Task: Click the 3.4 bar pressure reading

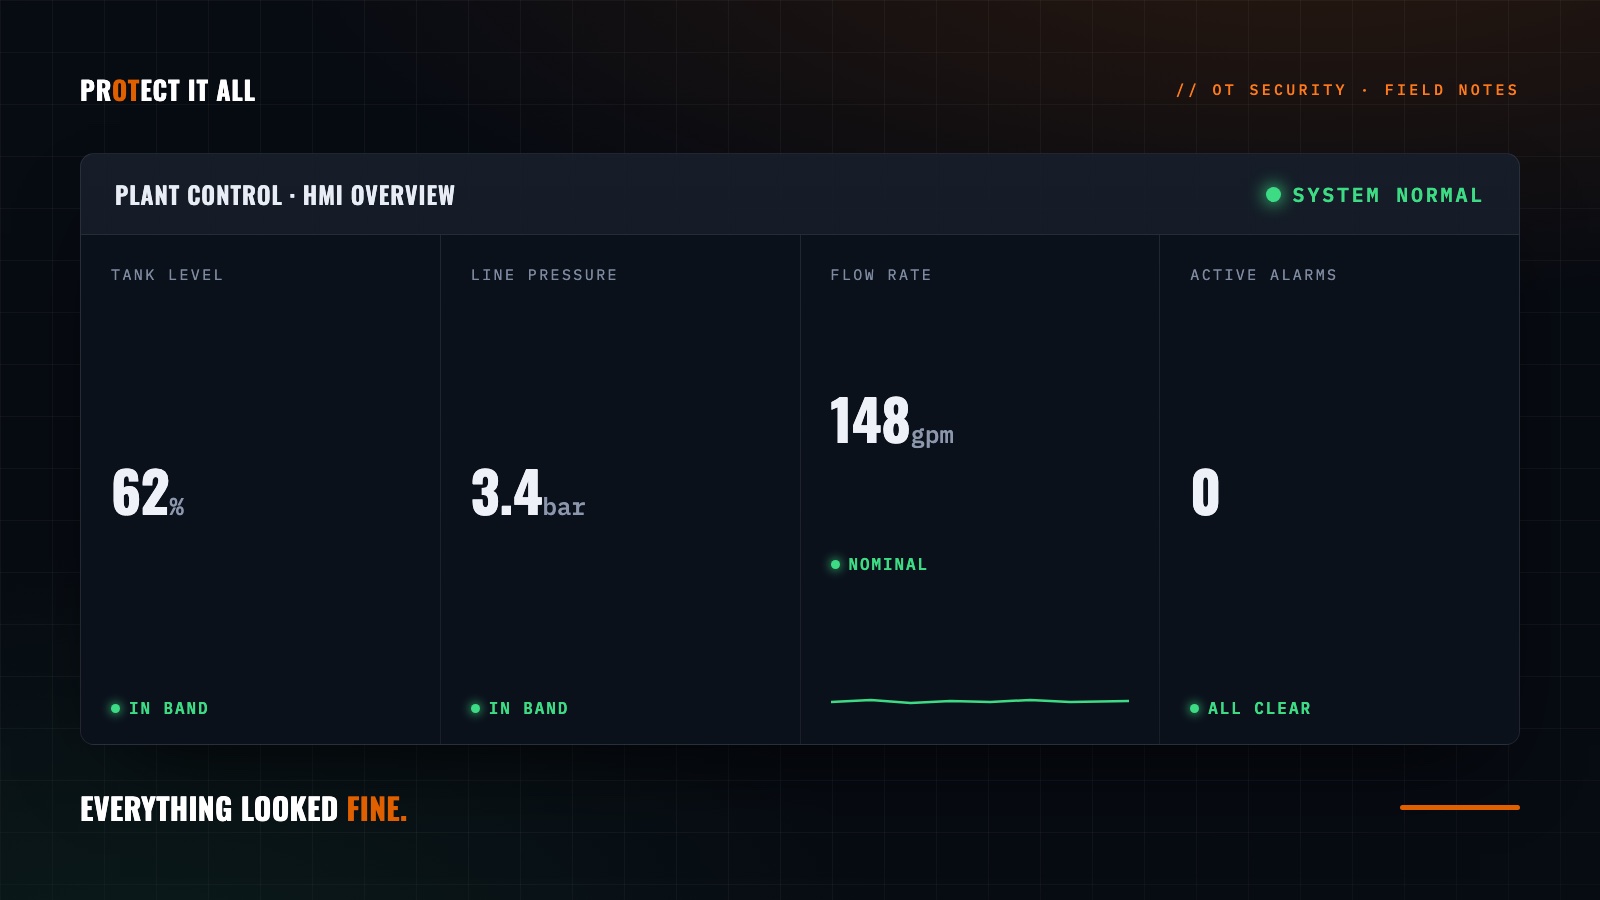Action: pyautogui.click(x=528, y=493)
